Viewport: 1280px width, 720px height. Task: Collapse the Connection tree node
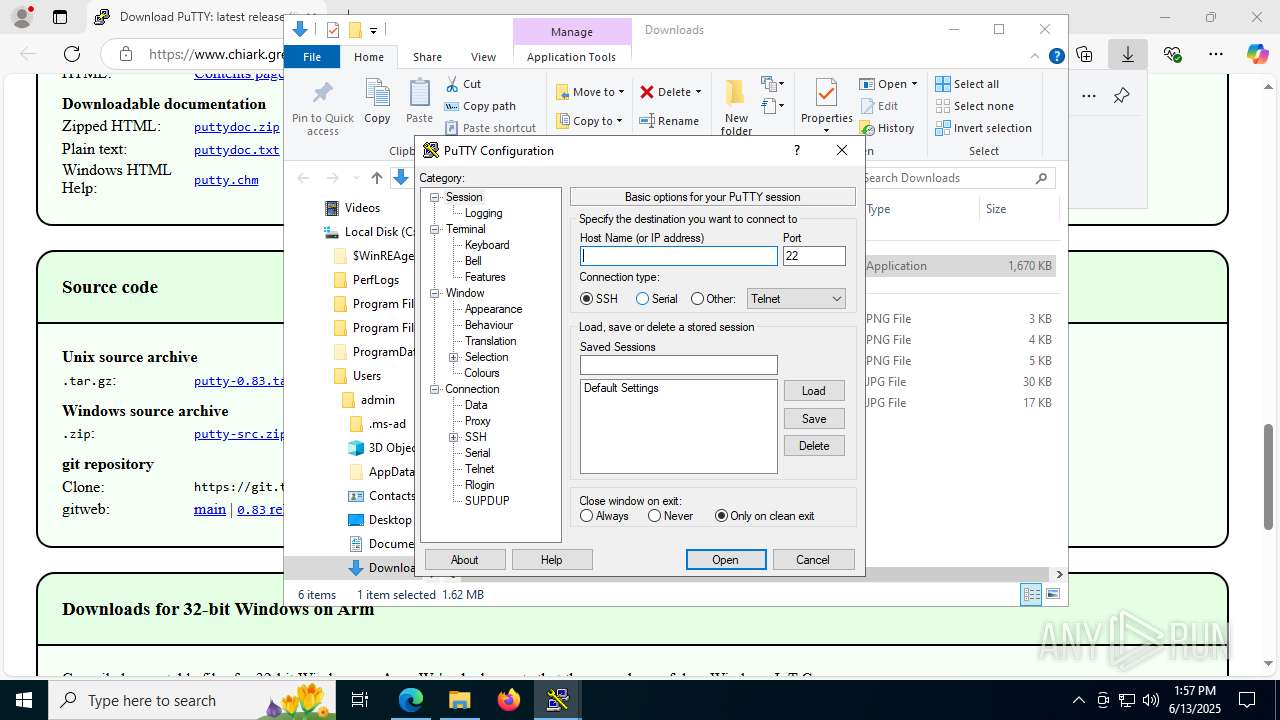(435, 389)
